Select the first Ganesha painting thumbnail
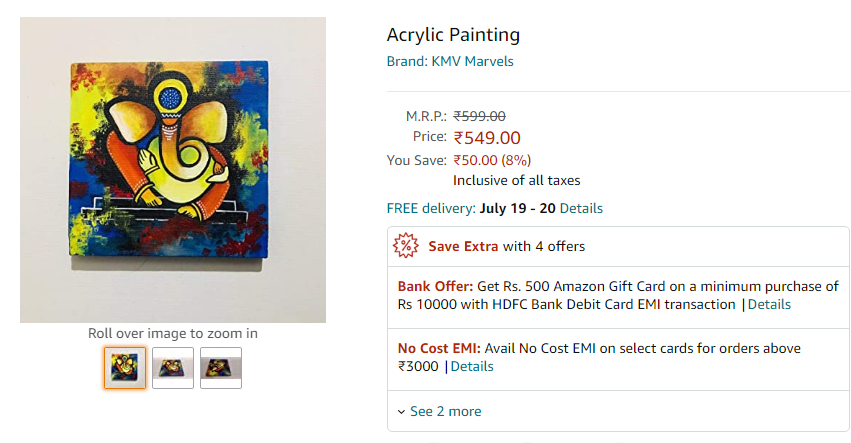Viewport: 851px width, 443px height. click(125, 368)
